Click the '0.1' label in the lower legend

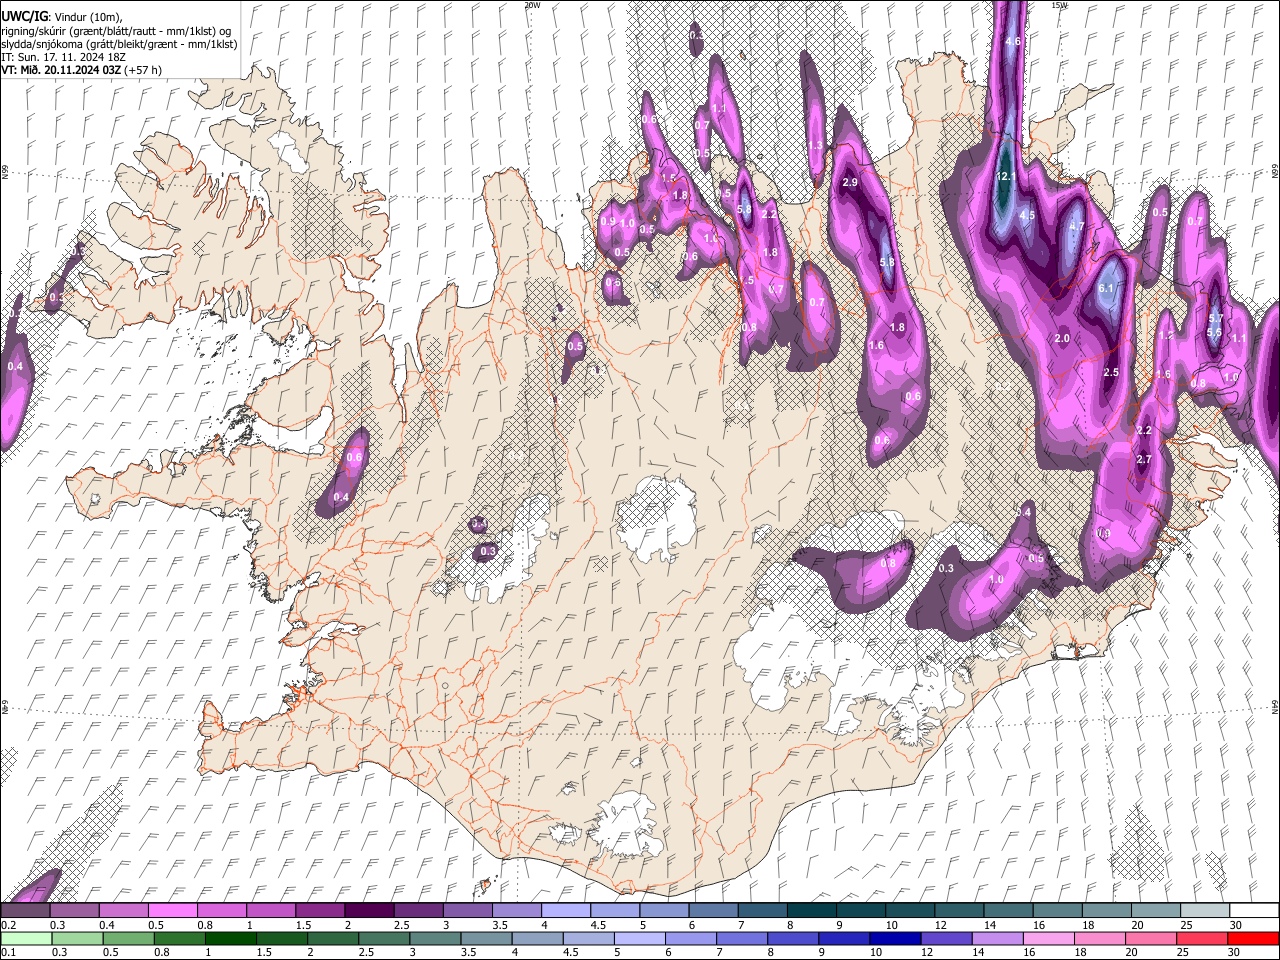click(x=8, y=952)
